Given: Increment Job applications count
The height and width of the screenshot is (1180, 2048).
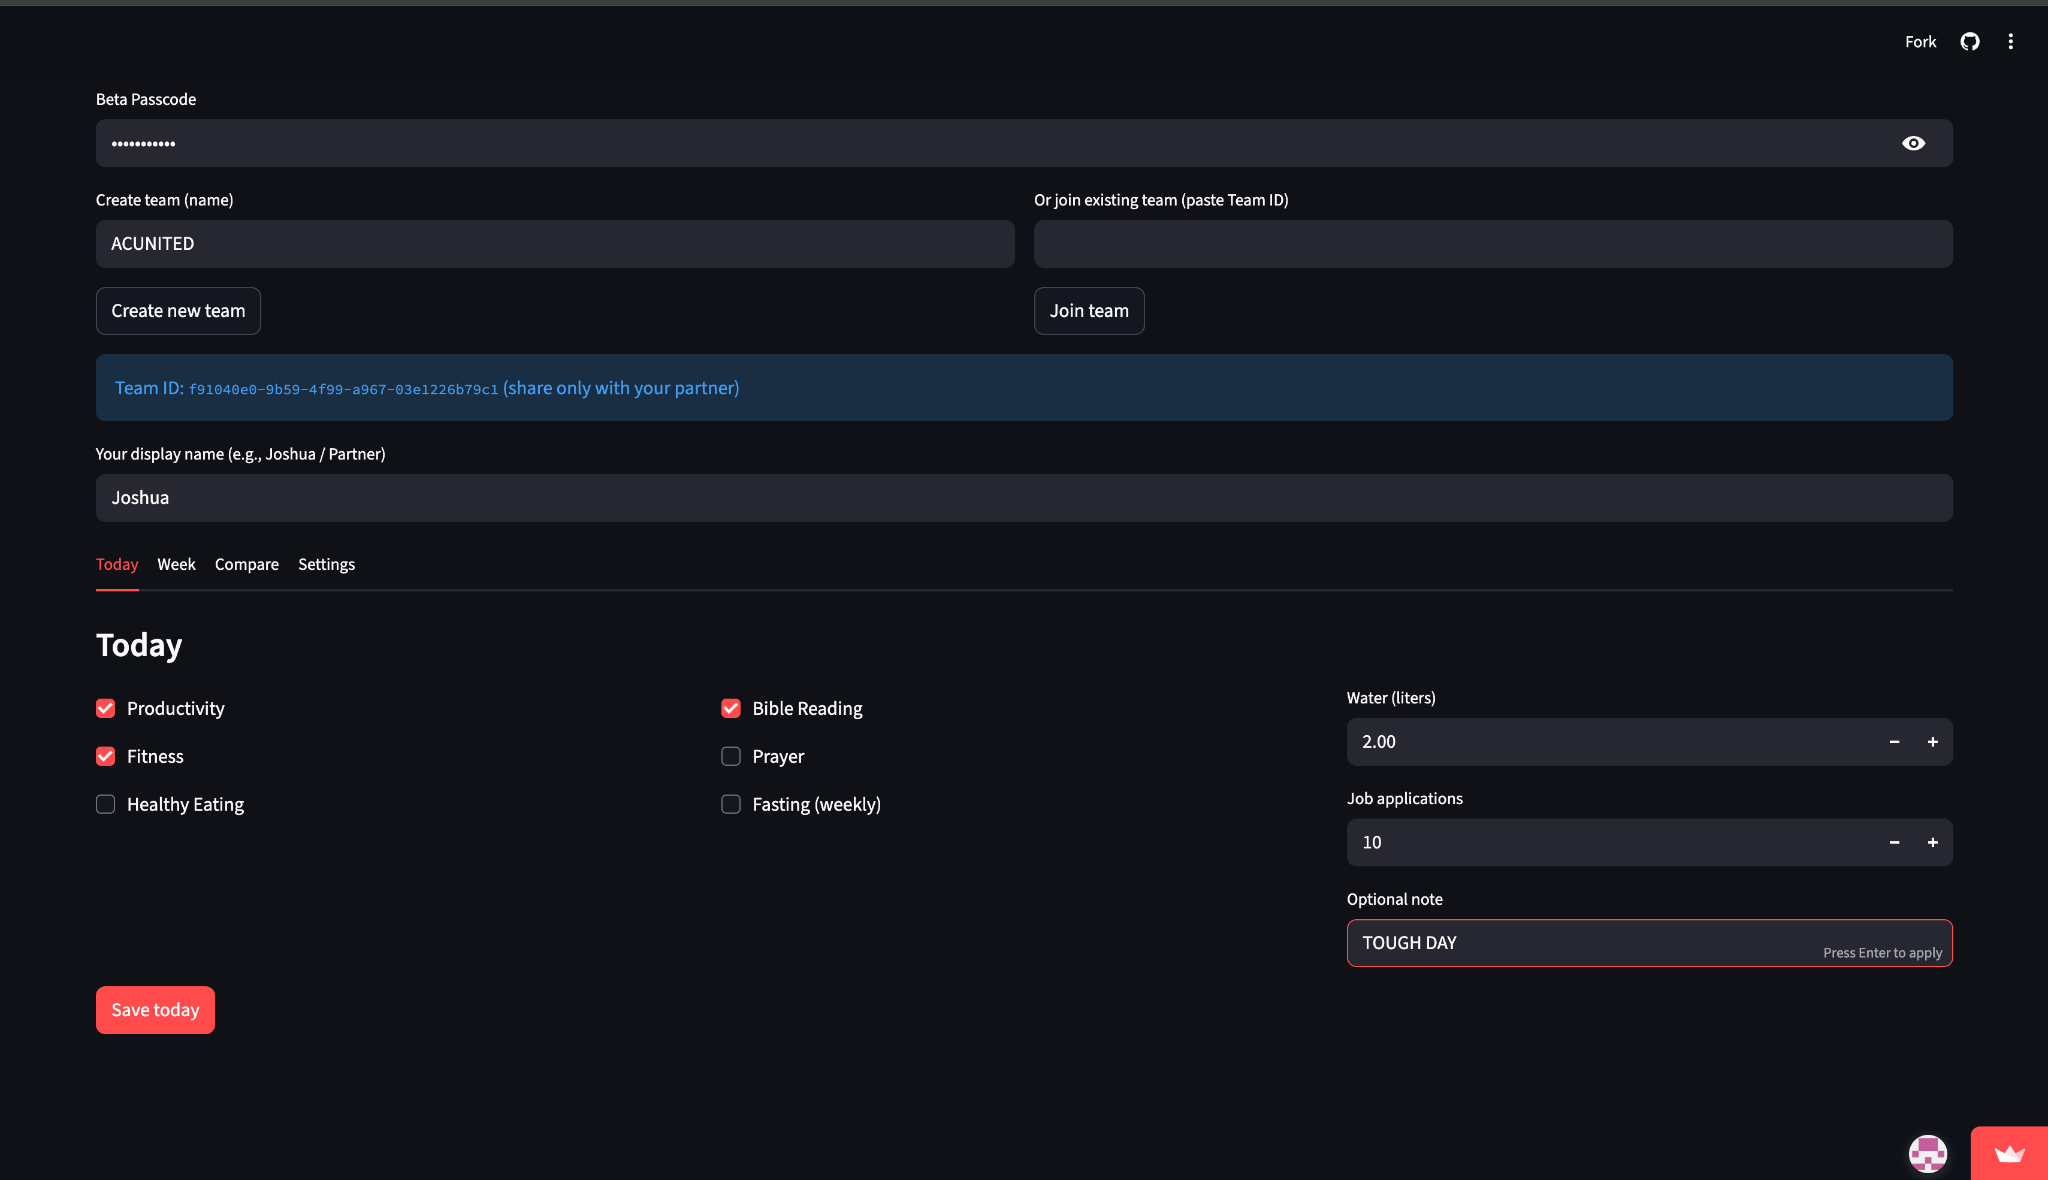Looking at the screenshot, I should click(1932, 843).
